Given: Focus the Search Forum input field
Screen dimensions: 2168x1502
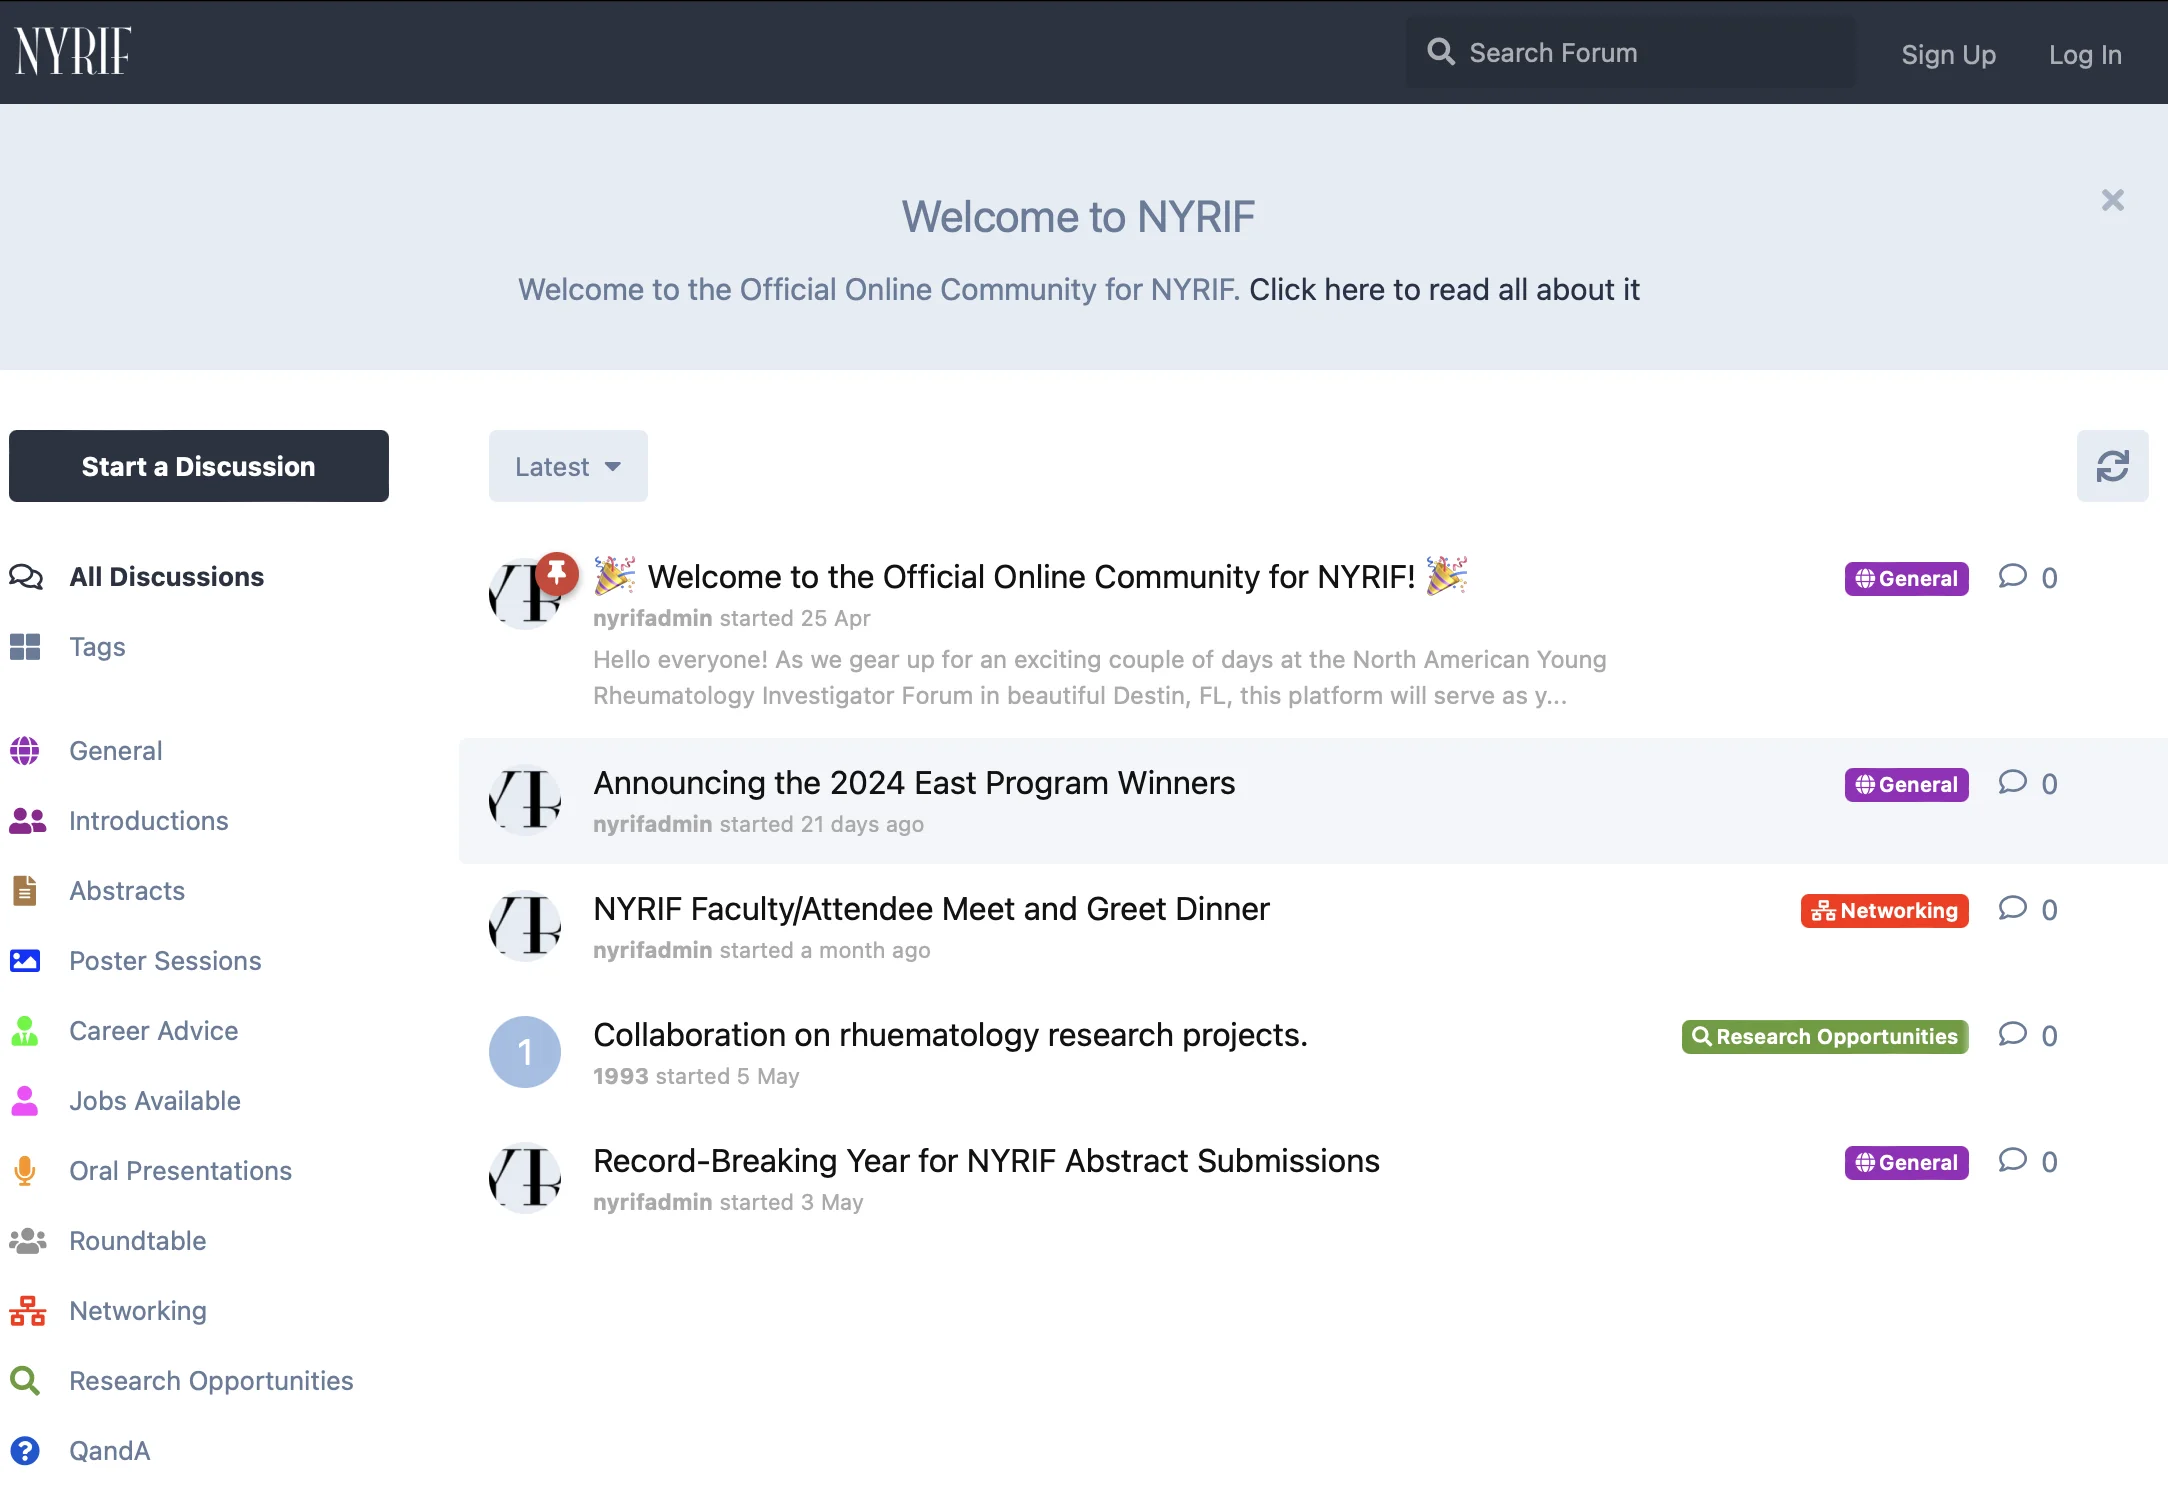Looking at the screenshot, I should pyautogui.click(x=1630, y=52).
